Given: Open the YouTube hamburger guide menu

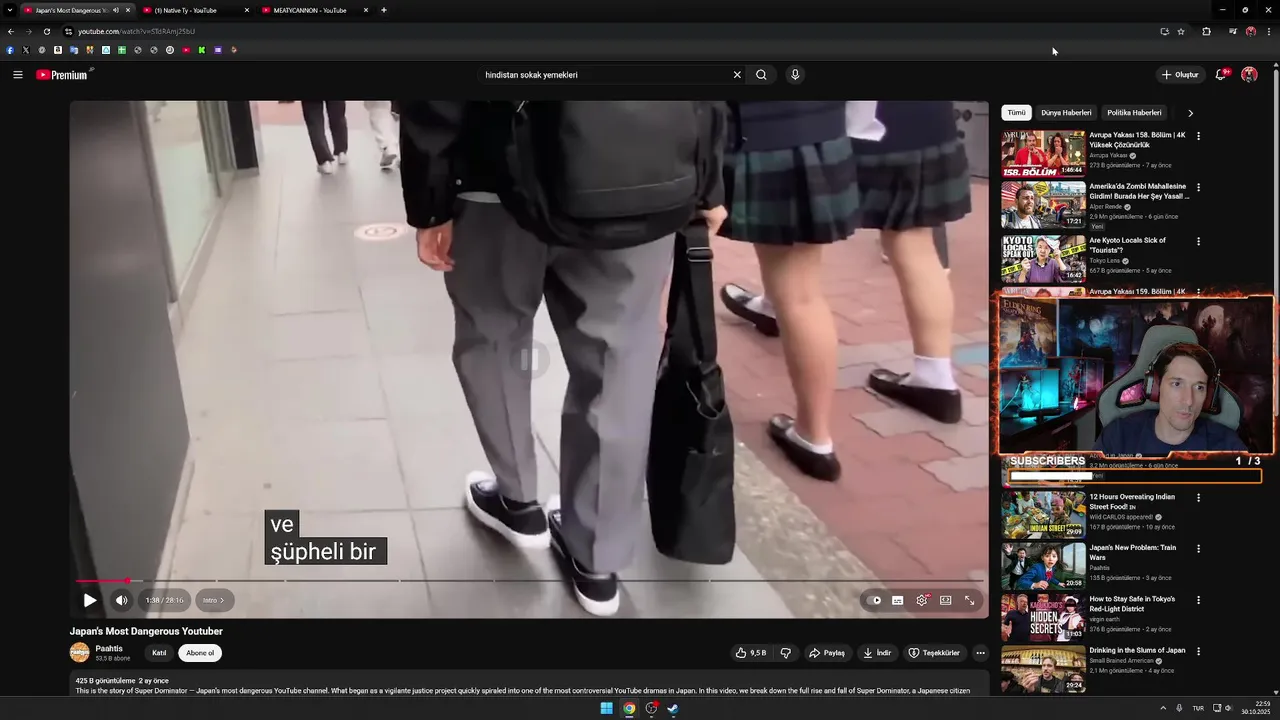Looking at the screenshot, I should click(17, 75).
